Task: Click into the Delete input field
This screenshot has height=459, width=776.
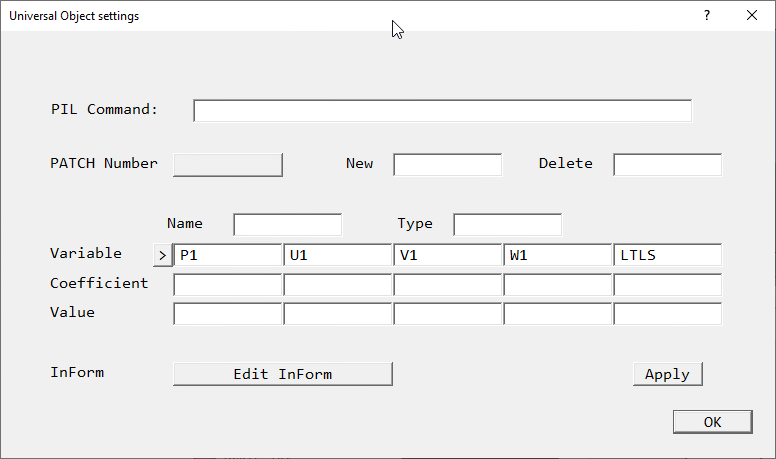Action: tap(667, 164)
